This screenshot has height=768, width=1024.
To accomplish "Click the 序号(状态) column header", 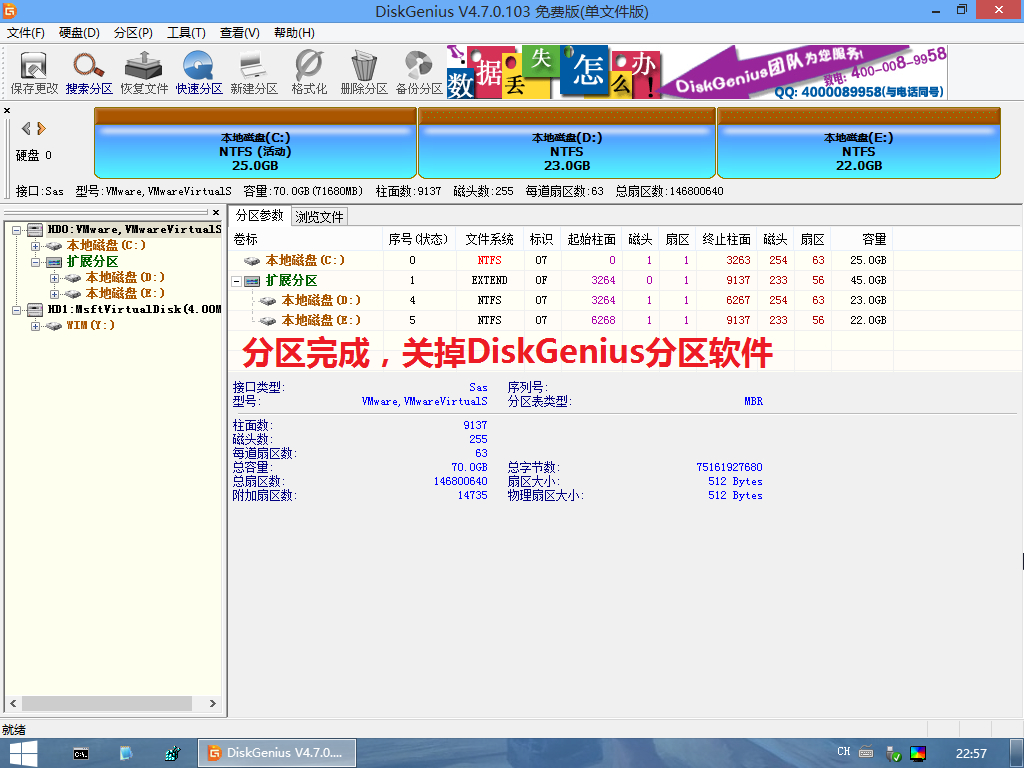I will (x=419, y=239).
